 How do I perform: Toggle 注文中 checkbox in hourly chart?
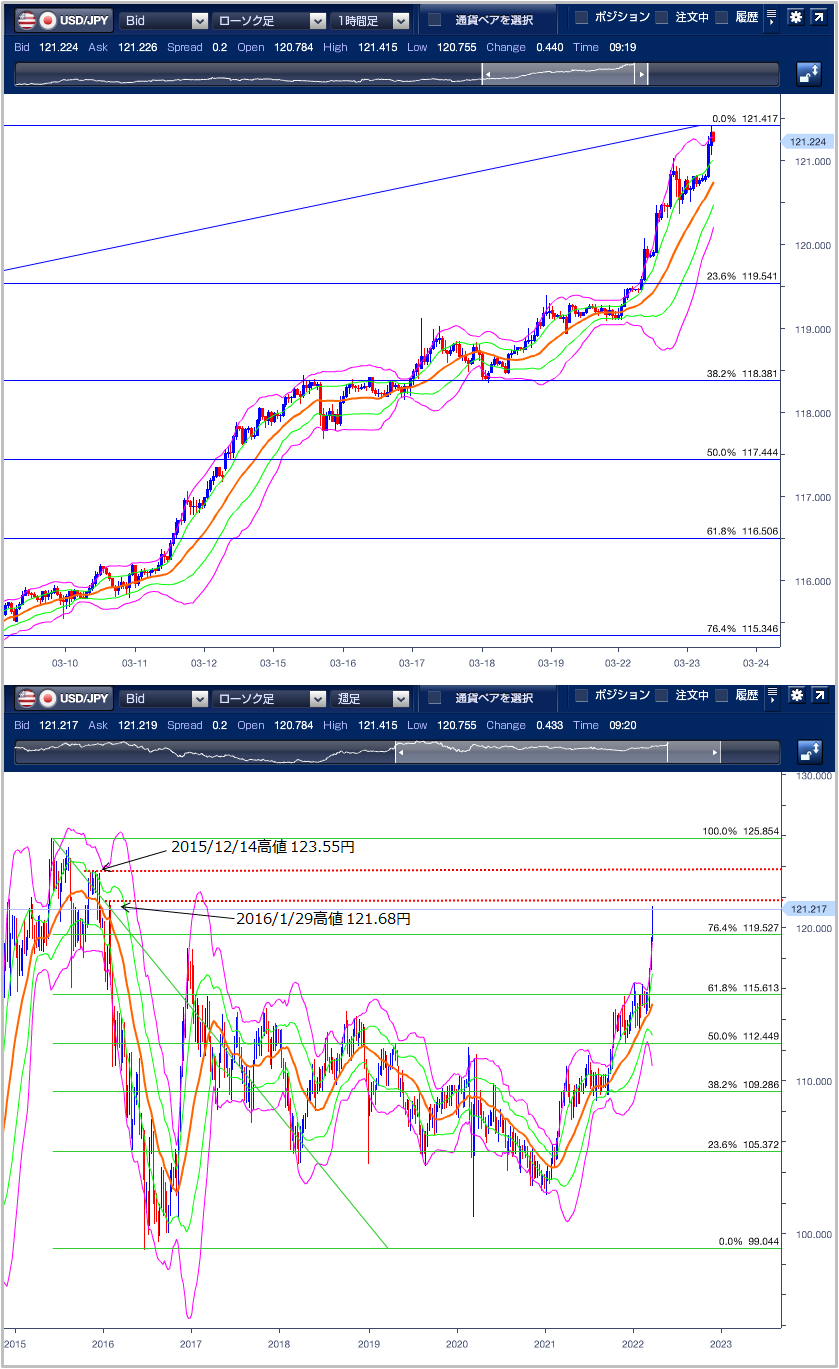pyautogui.click(x=661, y=18)
